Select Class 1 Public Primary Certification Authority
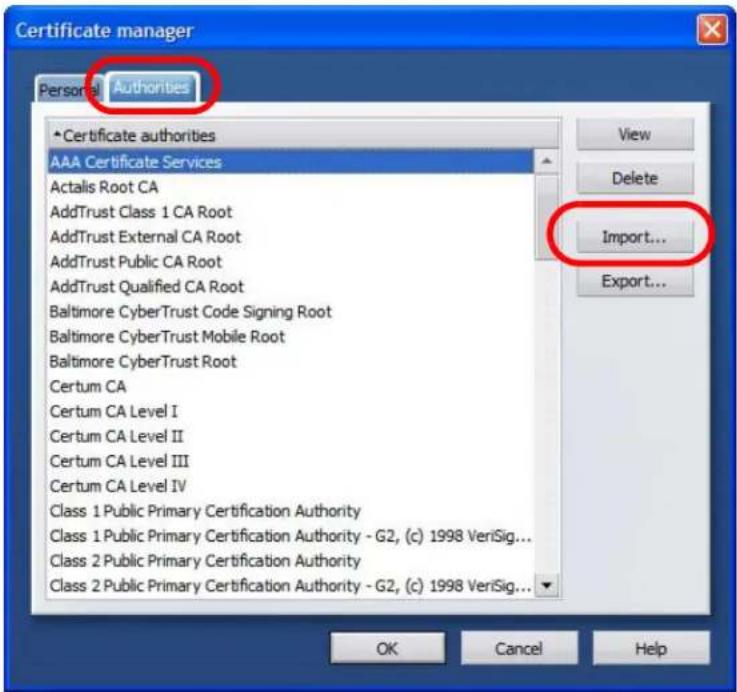The height and width of the screenshot is (692, 737). tap(290, 511)
